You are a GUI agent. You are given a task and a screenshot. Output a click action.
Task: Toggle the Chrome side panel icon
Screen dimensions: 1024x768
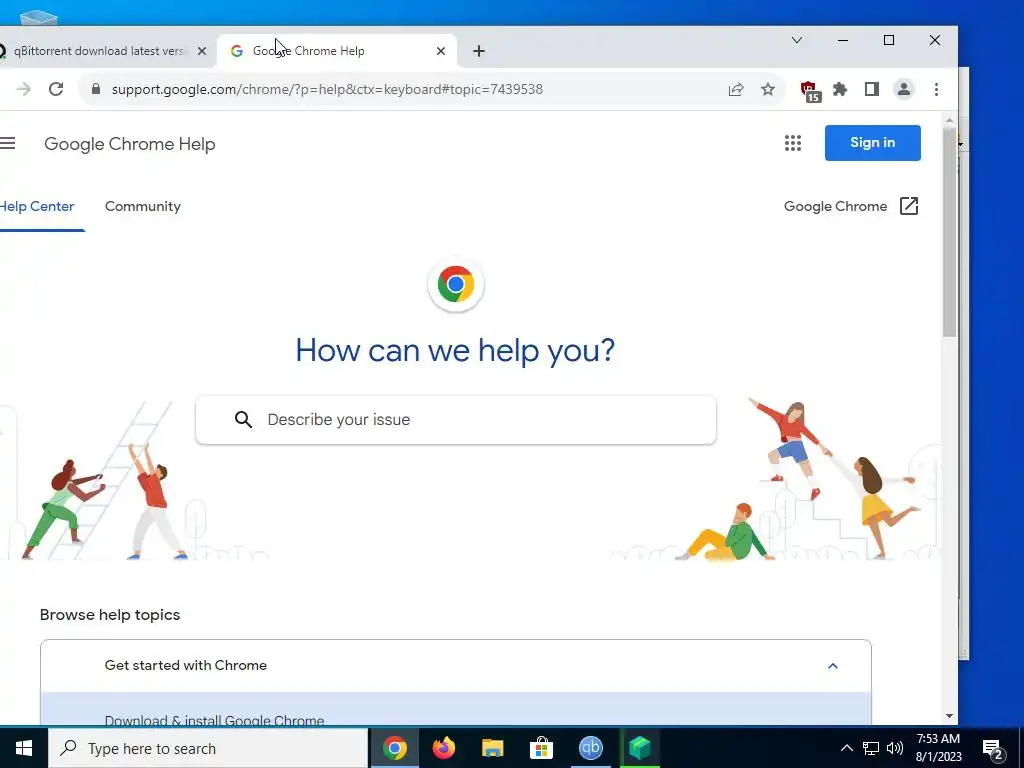tap(872, 89)
